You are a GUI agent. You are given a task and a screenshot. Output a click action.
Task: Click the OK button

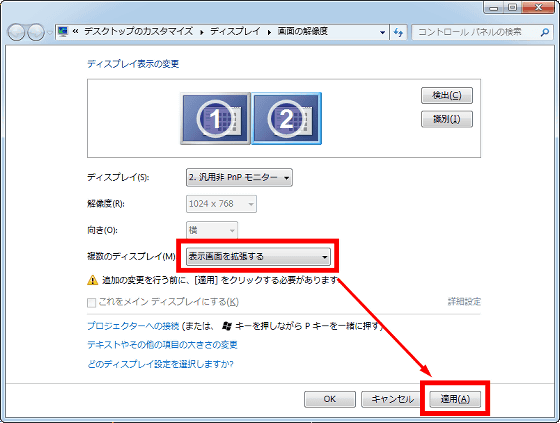[x=330, y=399]
